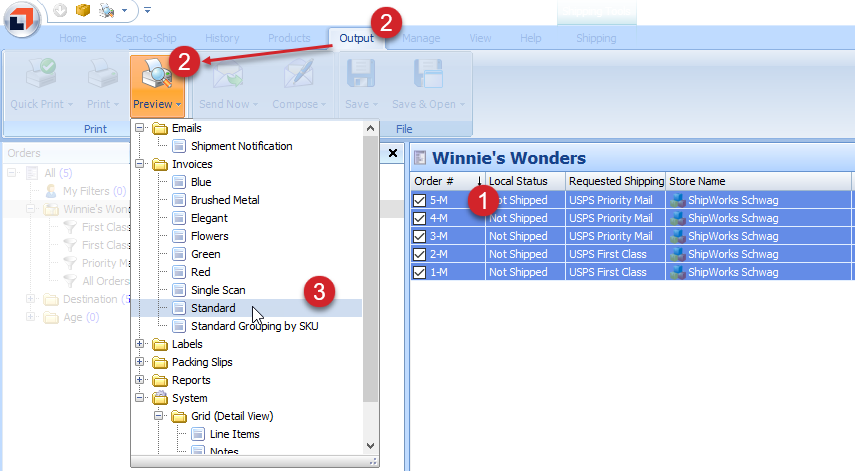Viewport: 855px width, 471px height.
Task: Collapse the Grid (Detail View) node
Action: [159, 415]
